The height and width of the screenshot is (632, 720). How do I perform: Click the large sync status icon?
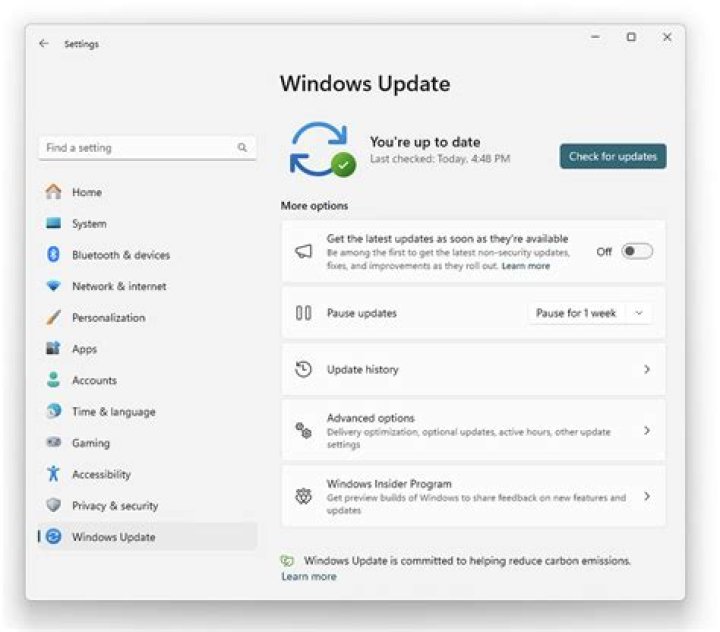[x=322, y=150]
